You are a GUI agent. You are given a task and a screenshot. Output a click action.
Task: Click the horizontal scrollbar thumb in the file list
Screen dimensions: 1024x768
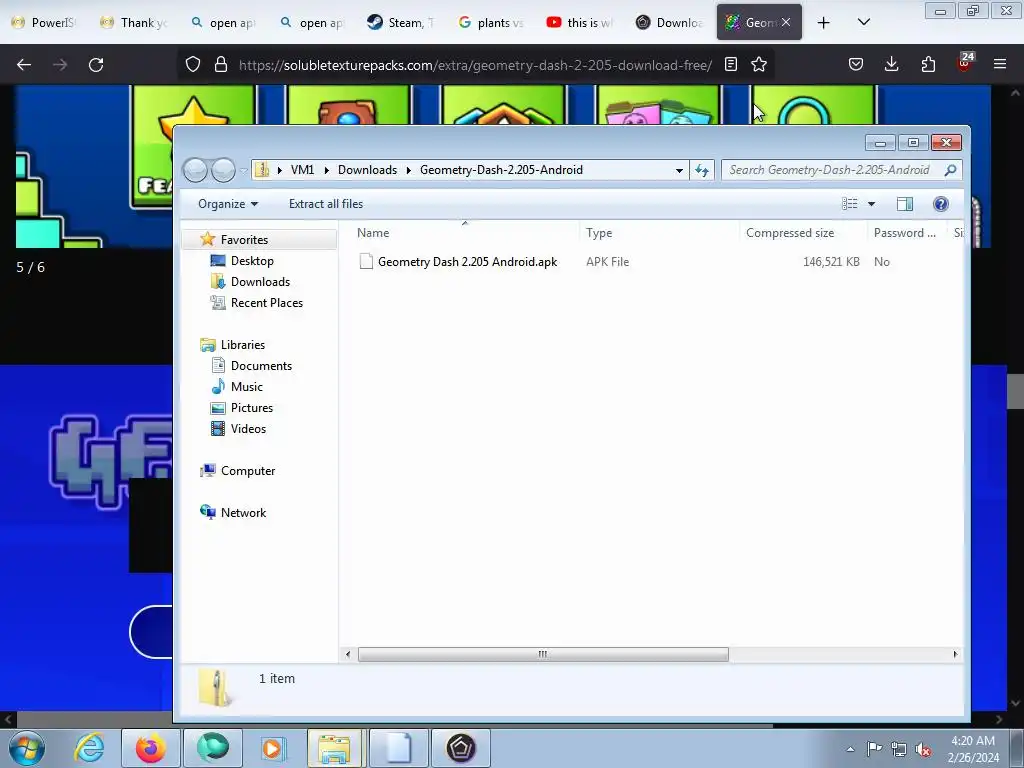pos(543,654)
